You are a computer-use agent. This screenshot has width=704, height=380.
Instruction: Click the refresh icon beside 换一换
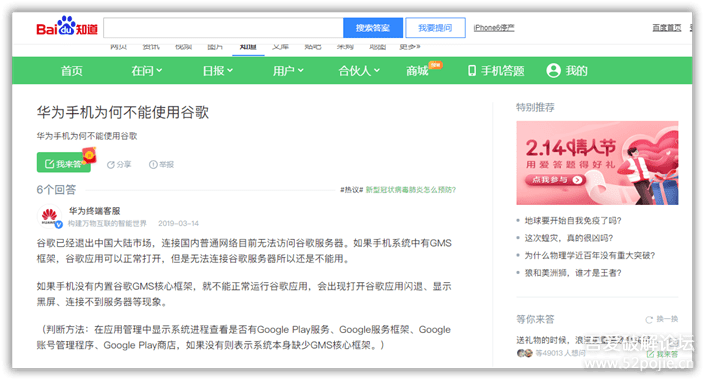(x=649, y=319)
